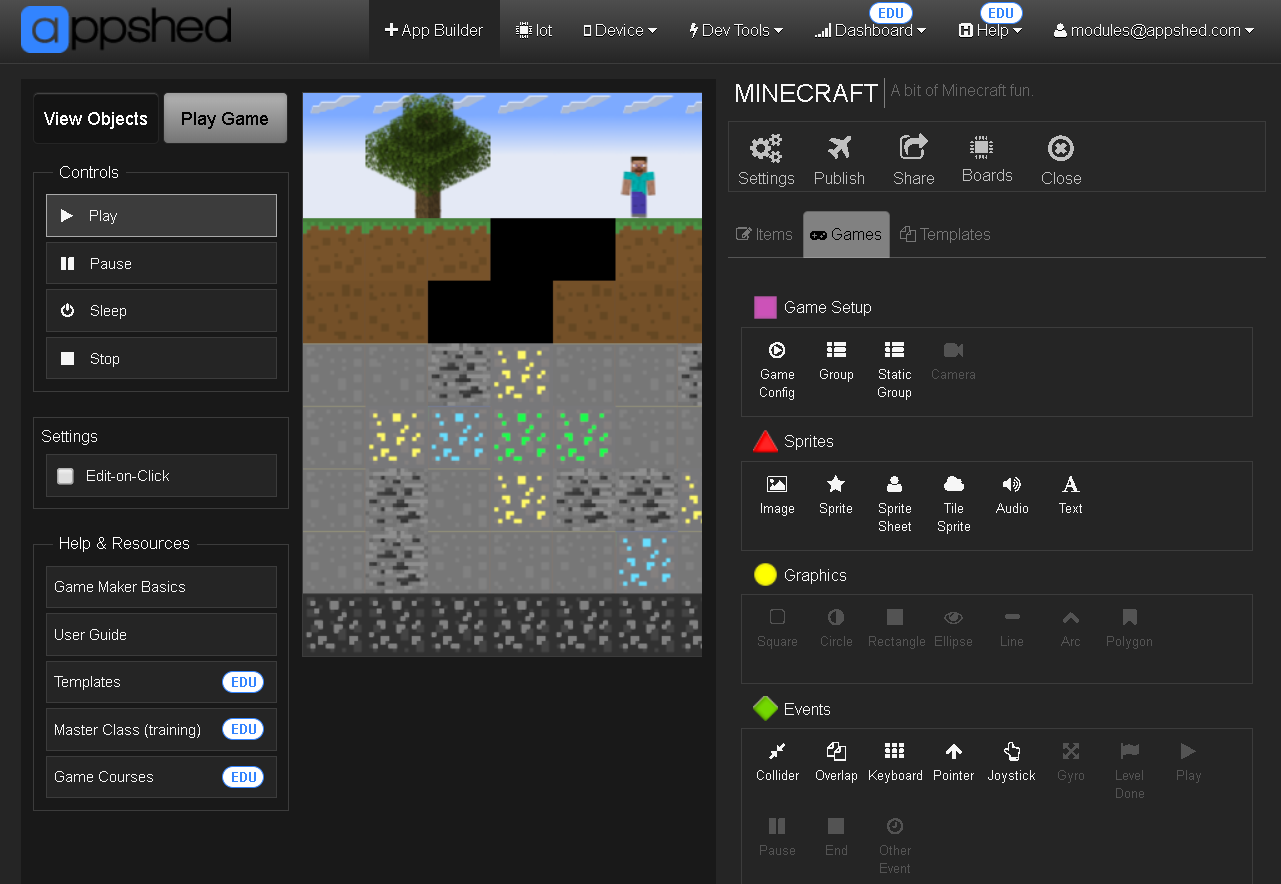Click the Sleep control button

tap(161, 311)
